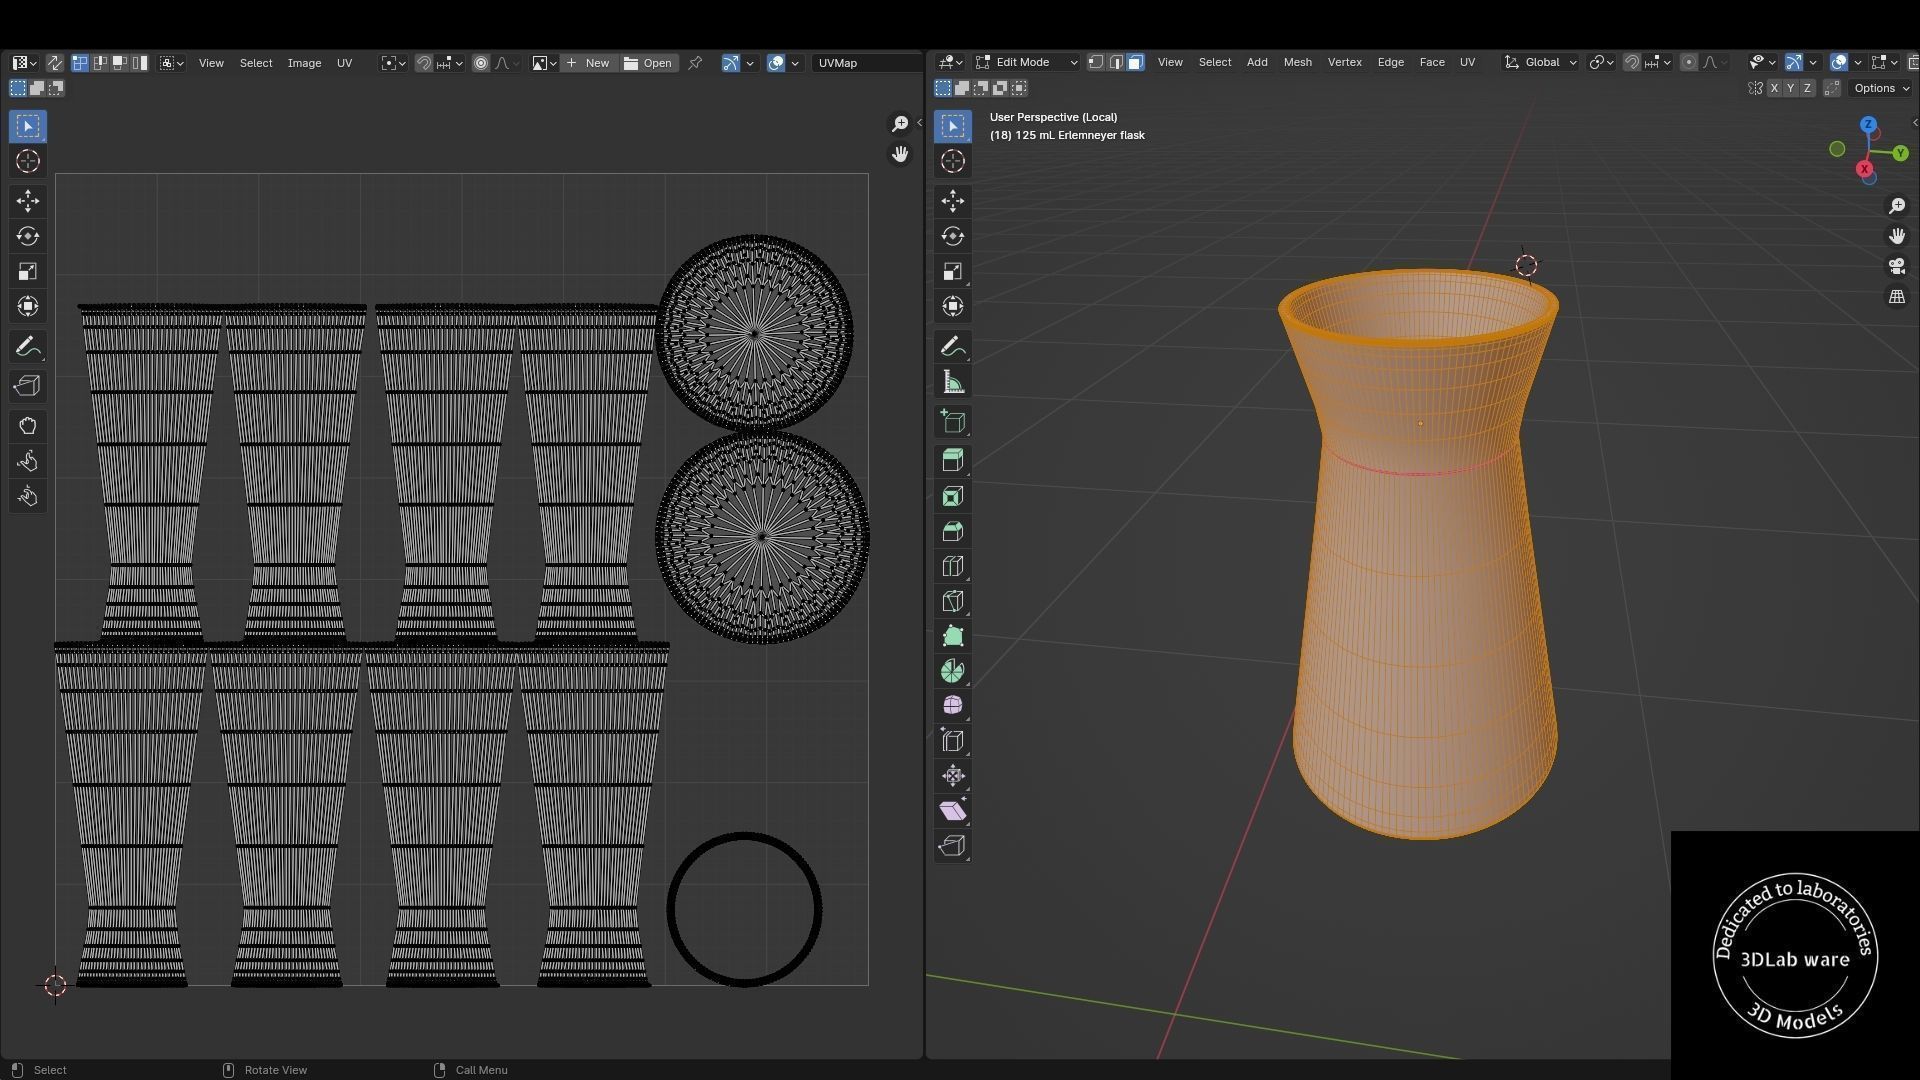Open the Mesh menu
Screen dimensions: 1920x1080
pos(1297,62)
